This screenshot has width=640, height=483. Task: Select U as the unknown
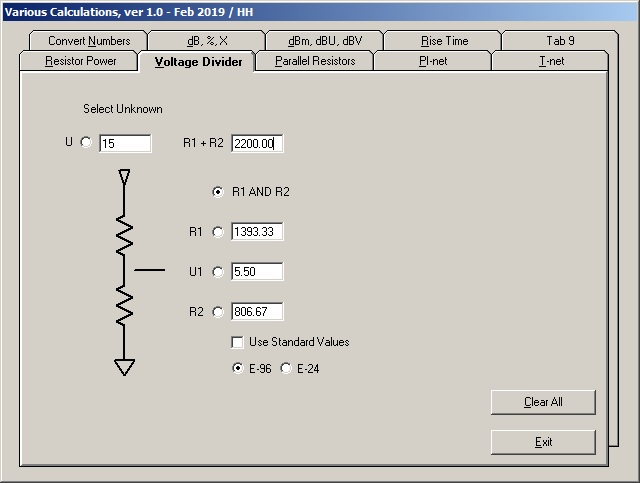[x=86, y=142]
